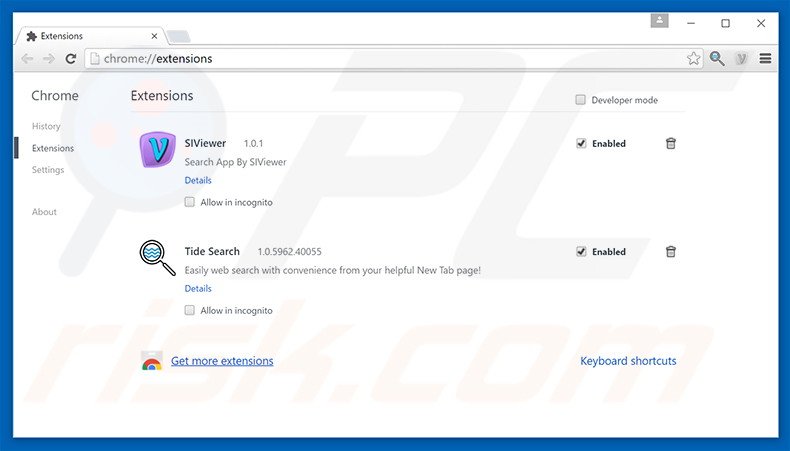Click the Tide Search extension name

pos(212,251)
